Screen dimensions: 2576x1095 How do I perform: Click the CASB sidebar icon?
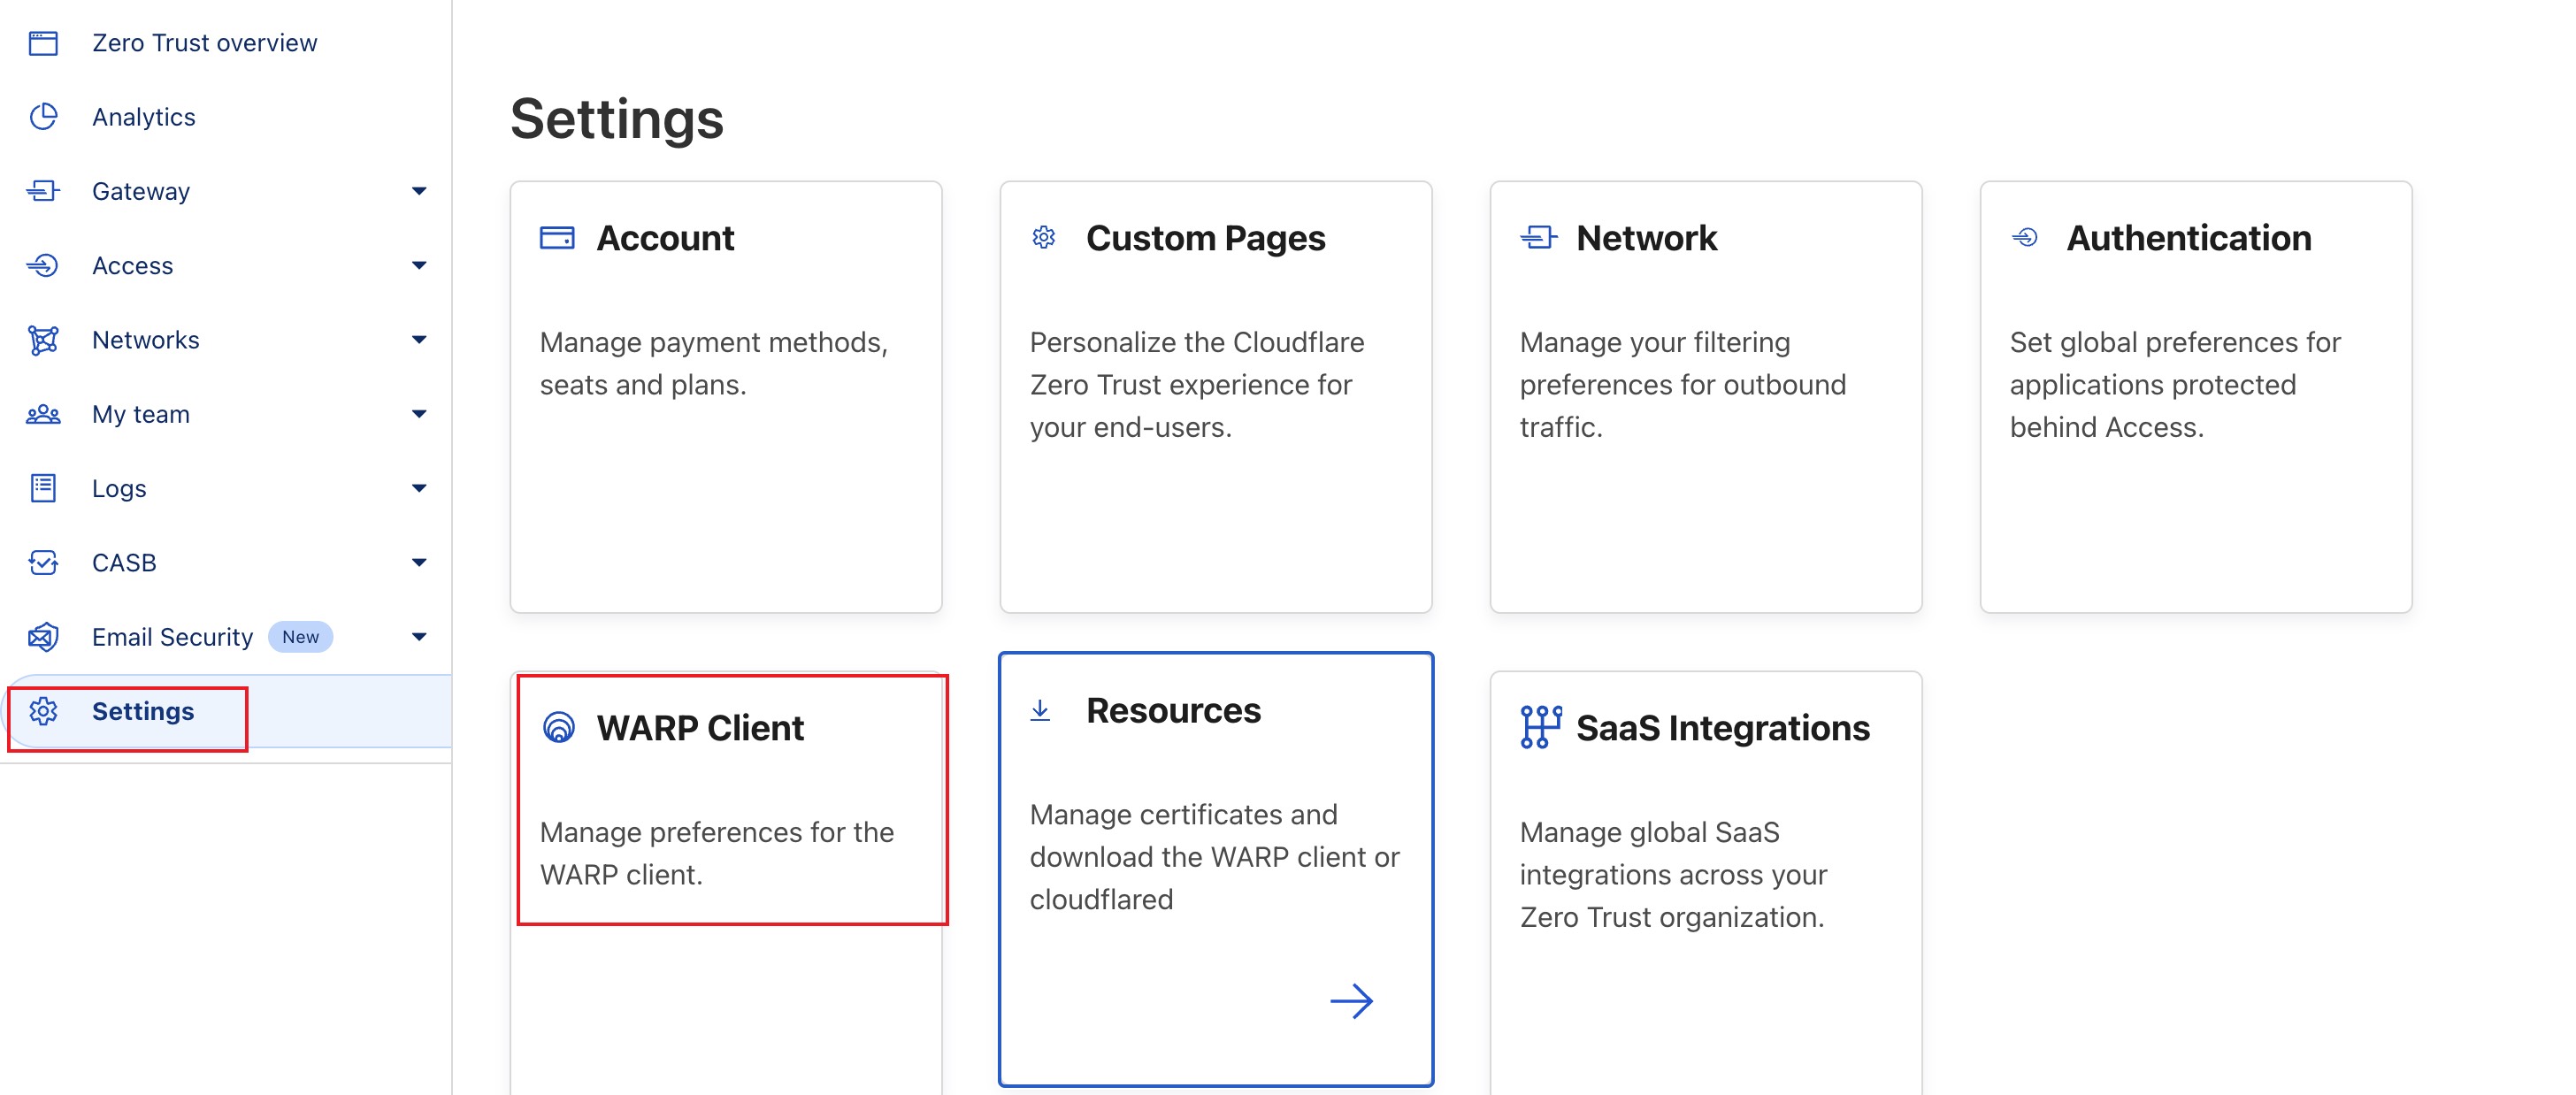click(x=43, y=562)
